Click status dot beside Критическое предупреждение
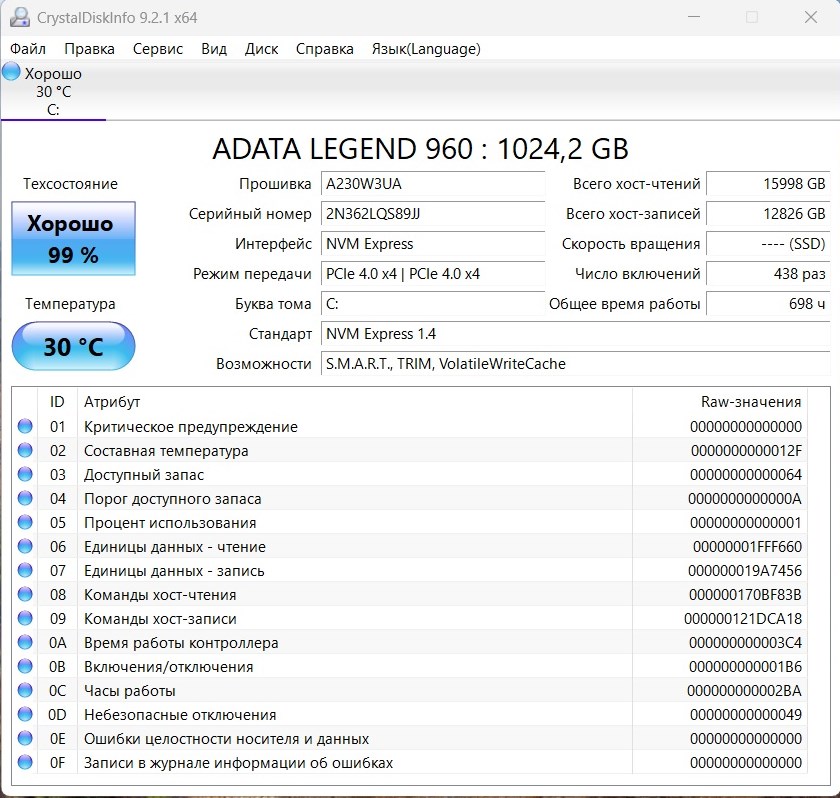 [x=25, y=427]
